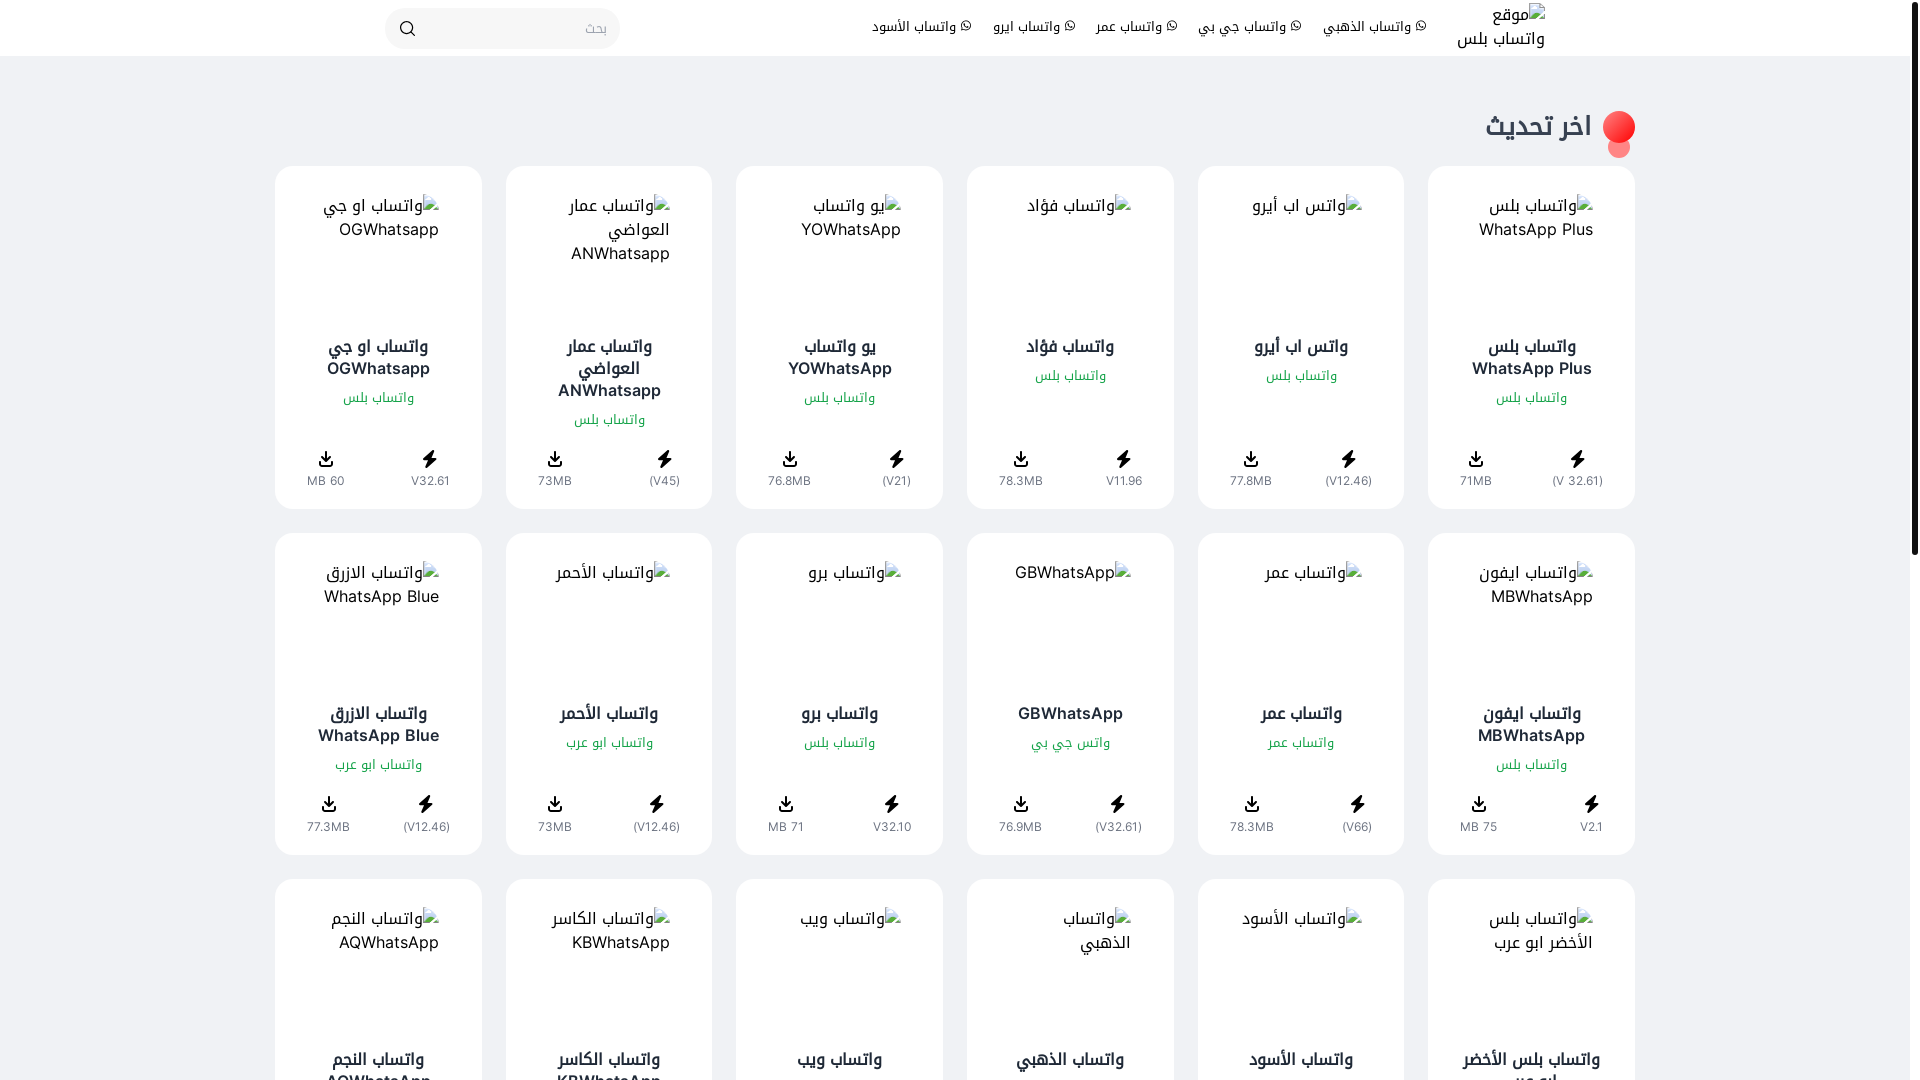Viewport: 1920px width, 1080px height.
Task: Open واتساب برو card title
Action: pos(839,713)
